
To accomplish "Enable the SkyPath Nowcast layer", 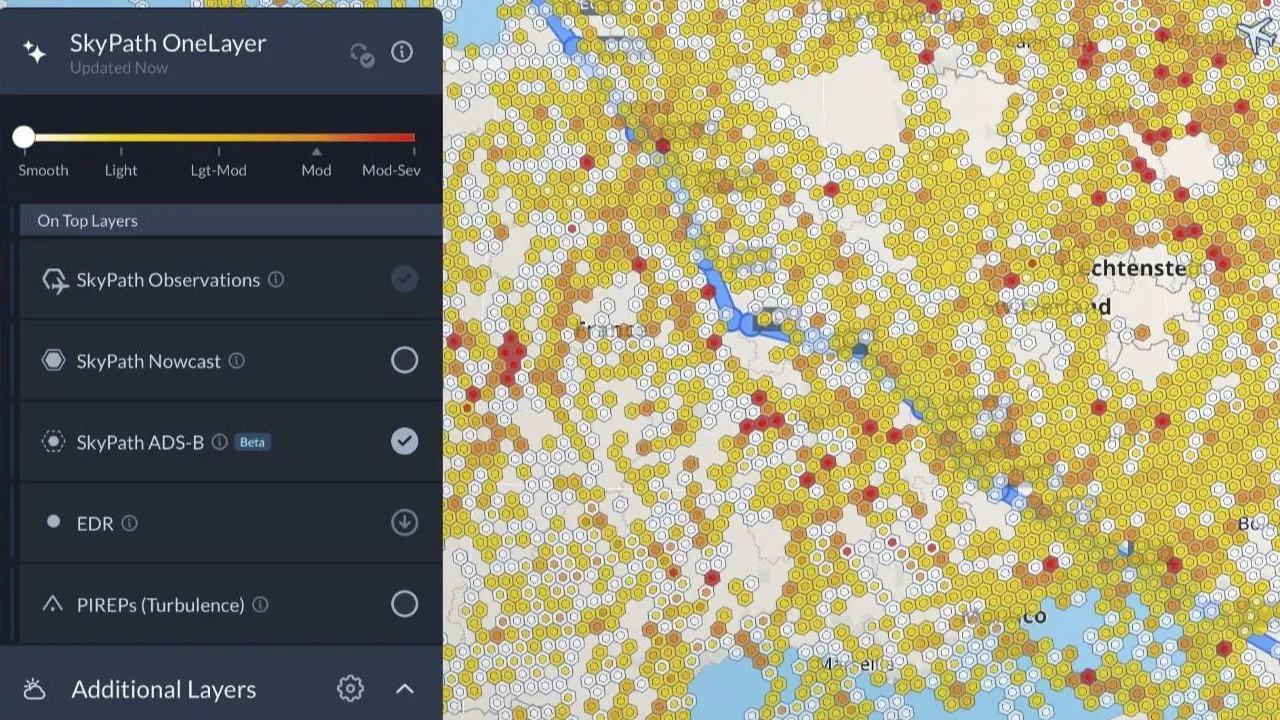I will (404, 360).
